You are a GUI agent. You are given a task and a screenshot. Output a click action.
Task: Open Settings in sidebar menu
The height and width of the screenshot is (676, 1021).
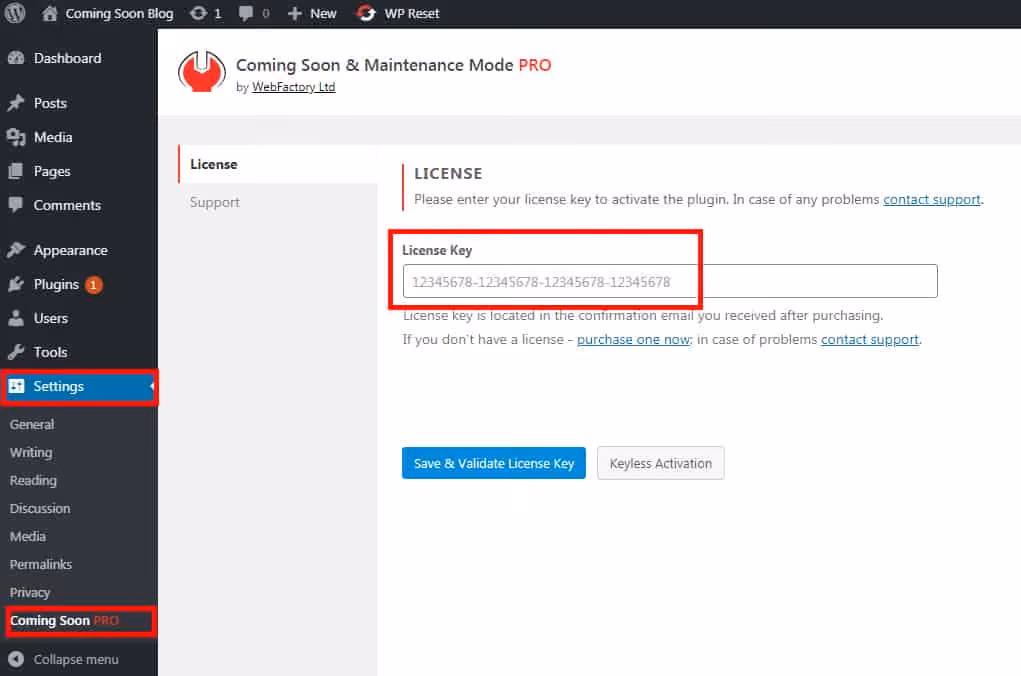click(79, 386)
